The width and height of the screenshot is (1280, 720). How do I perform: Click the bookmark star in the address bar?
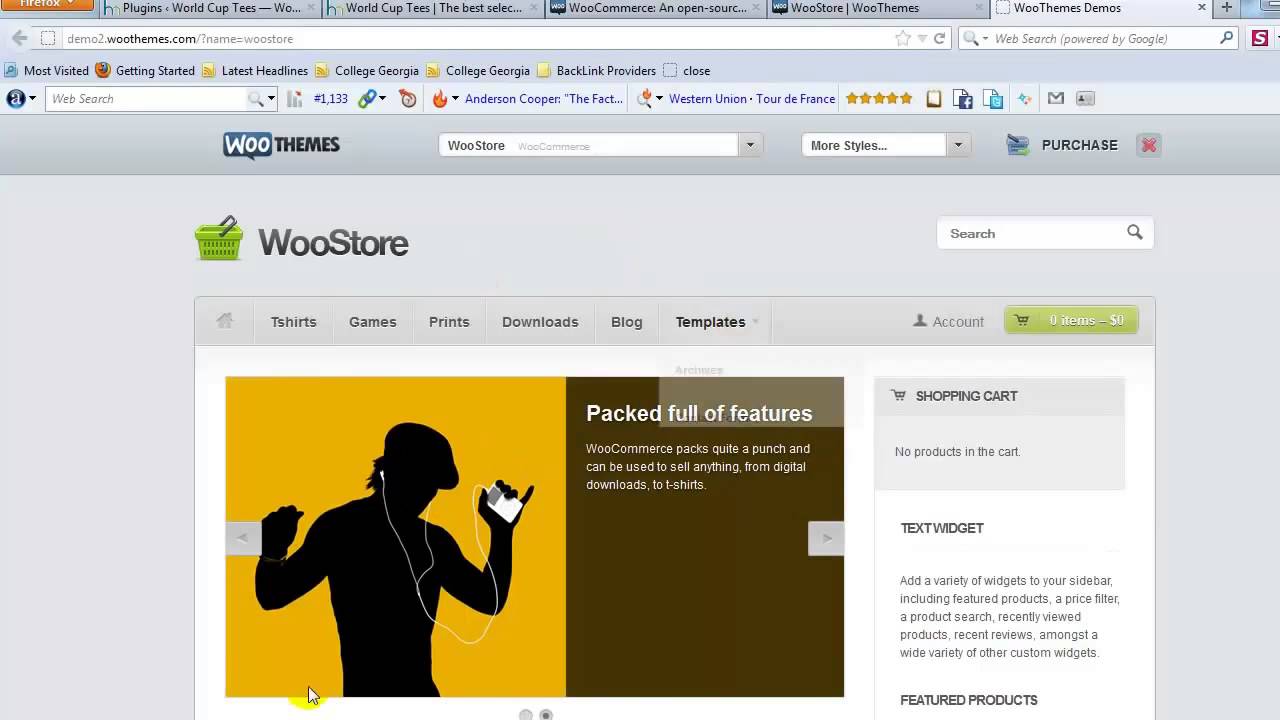[x=903, y=38]
